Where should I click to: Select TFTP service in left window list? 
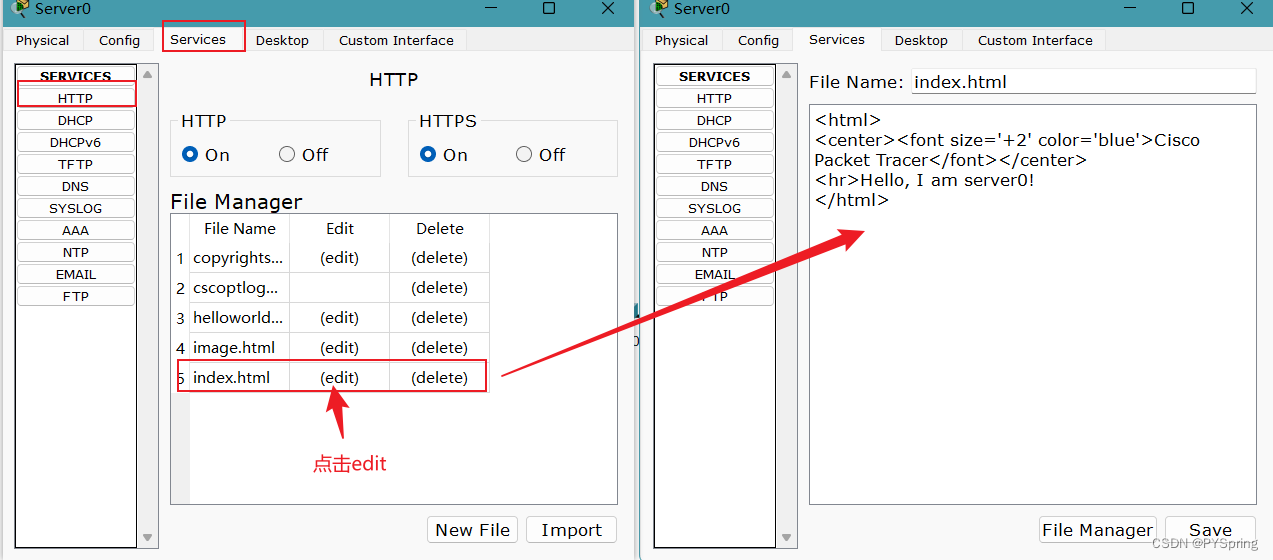[75, 164]
